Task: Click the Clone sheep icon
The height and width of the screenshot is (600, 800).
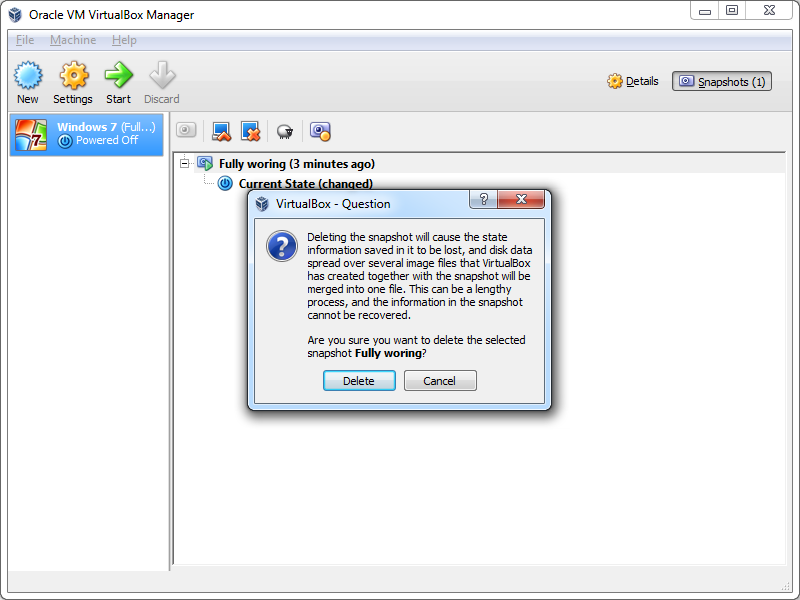Action: [285, 132]
